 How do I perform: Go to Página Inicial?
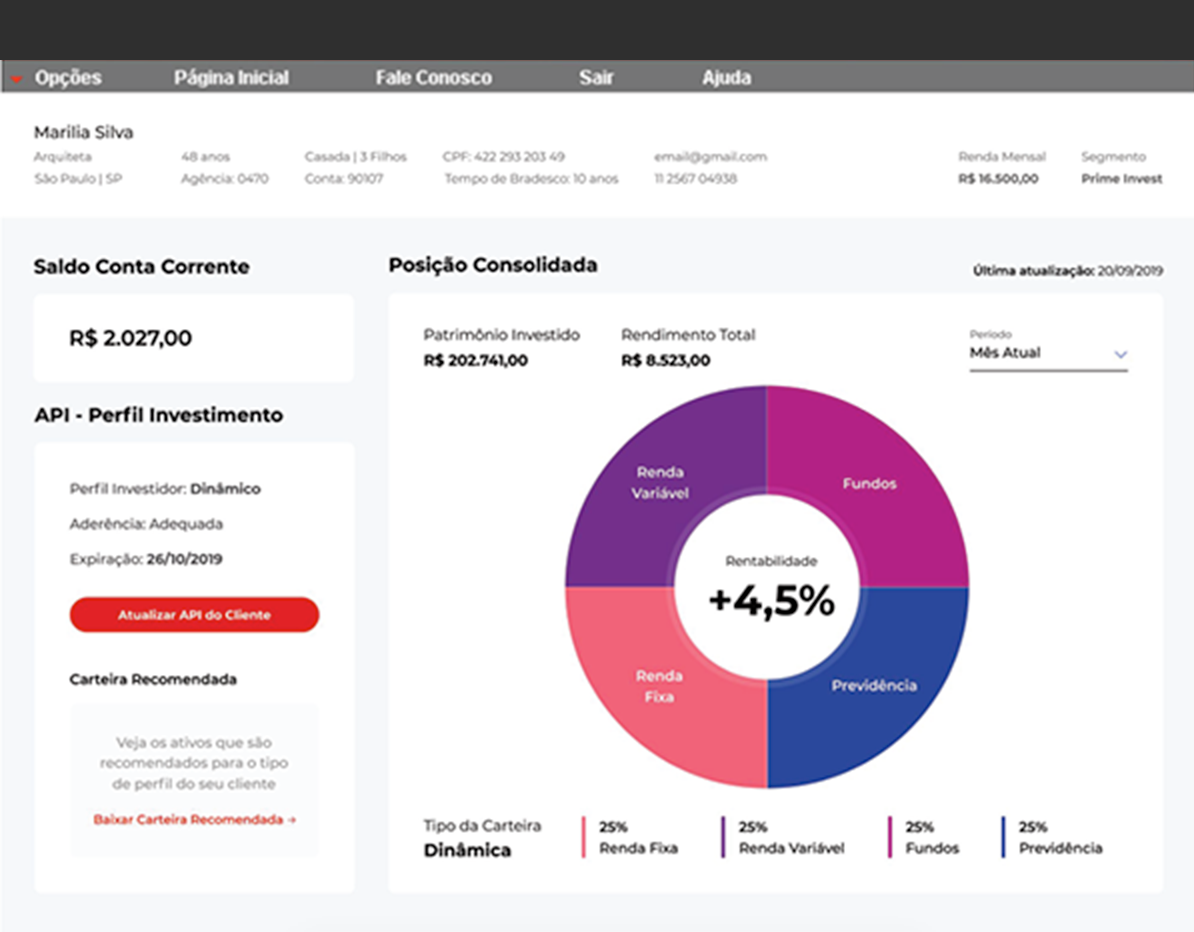231,78
